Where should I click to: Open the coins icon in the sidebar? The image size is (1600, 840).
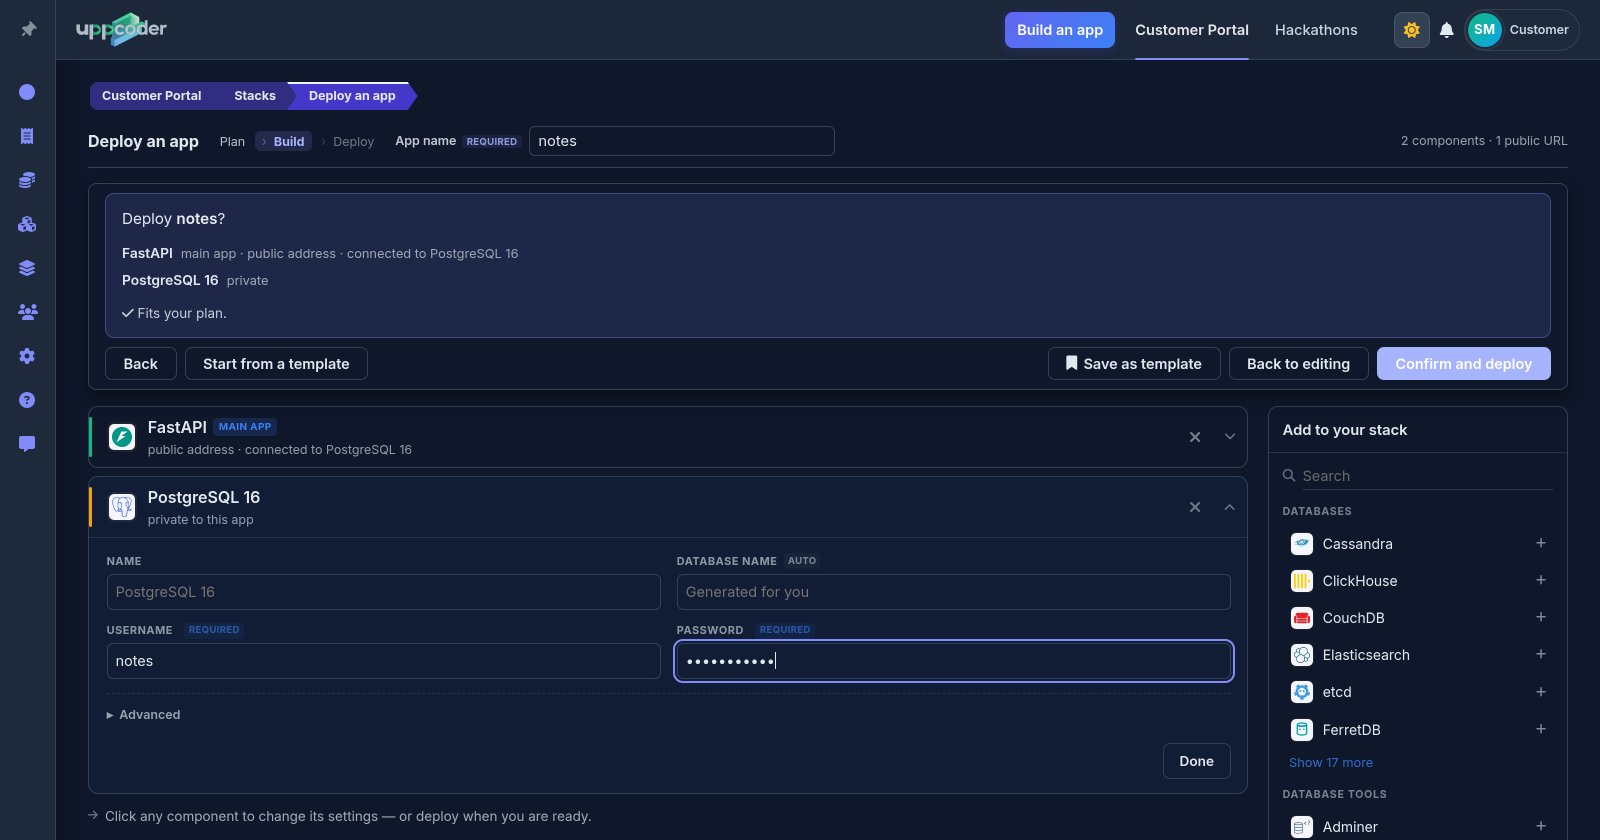click(27, 180)
